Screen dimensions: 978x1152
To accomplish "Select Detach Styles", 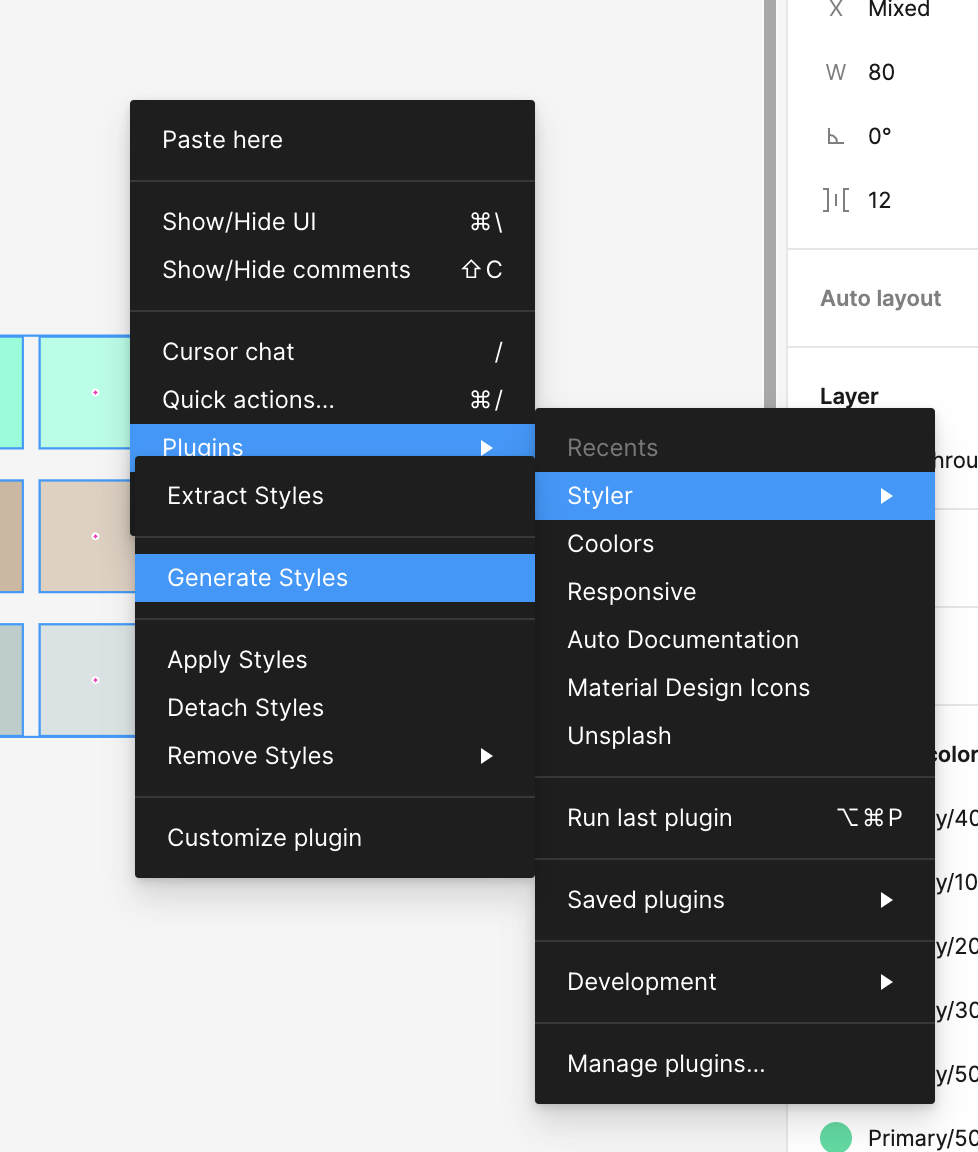I will pos(245,708).
